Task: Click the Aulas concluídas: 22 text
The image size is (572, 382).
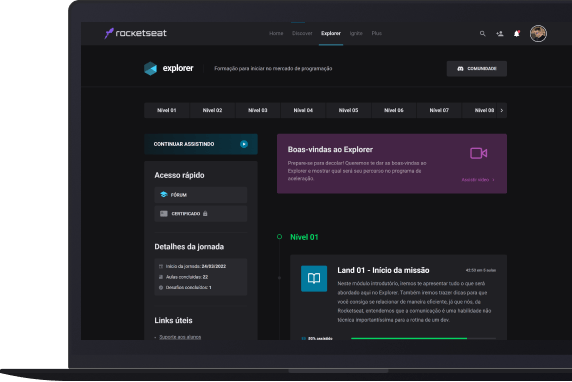Action: click(x=187, y=277)
